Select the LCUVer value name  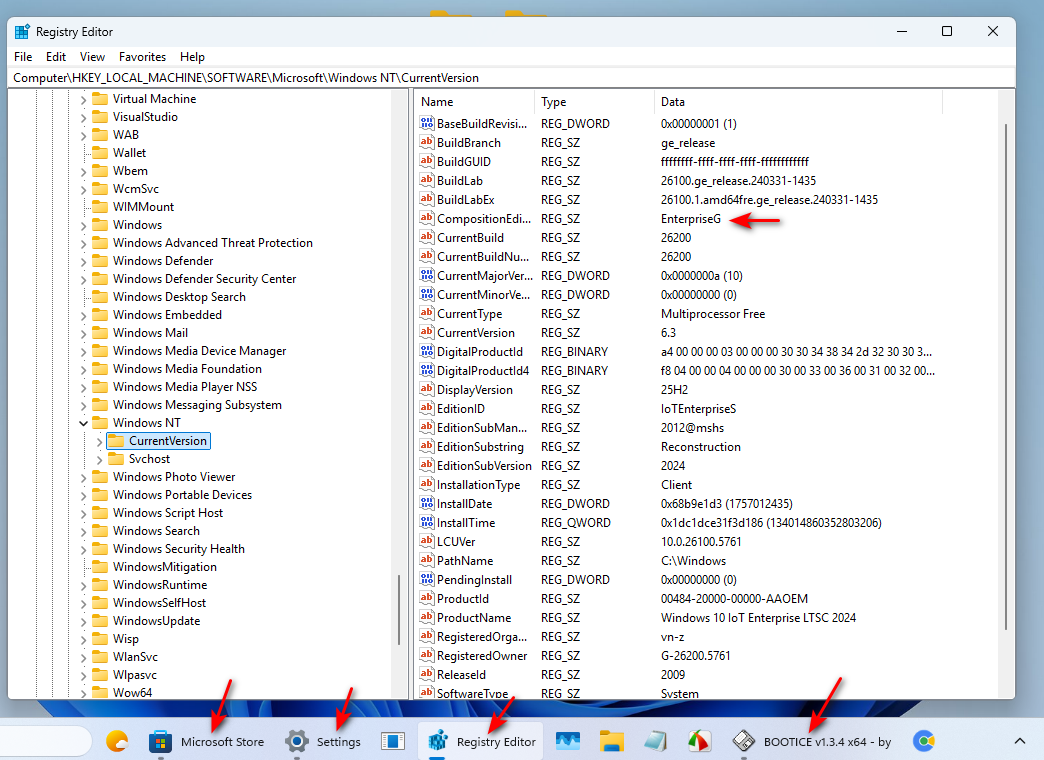[456, 542]
